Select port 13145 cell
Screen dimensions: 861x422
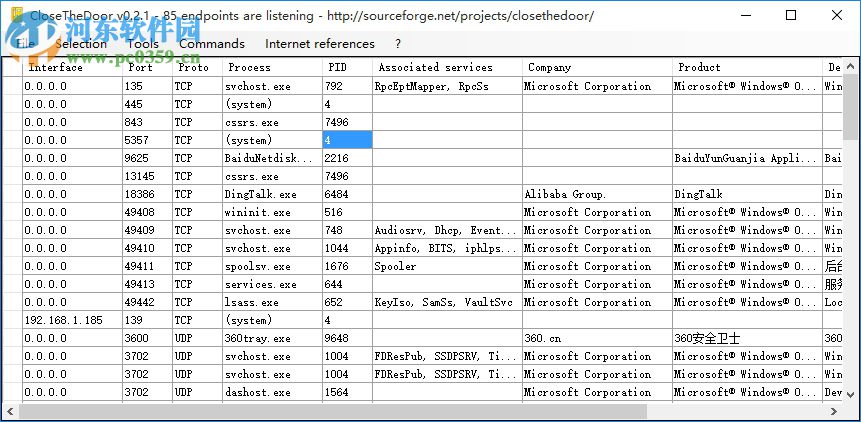coord(147,176)
